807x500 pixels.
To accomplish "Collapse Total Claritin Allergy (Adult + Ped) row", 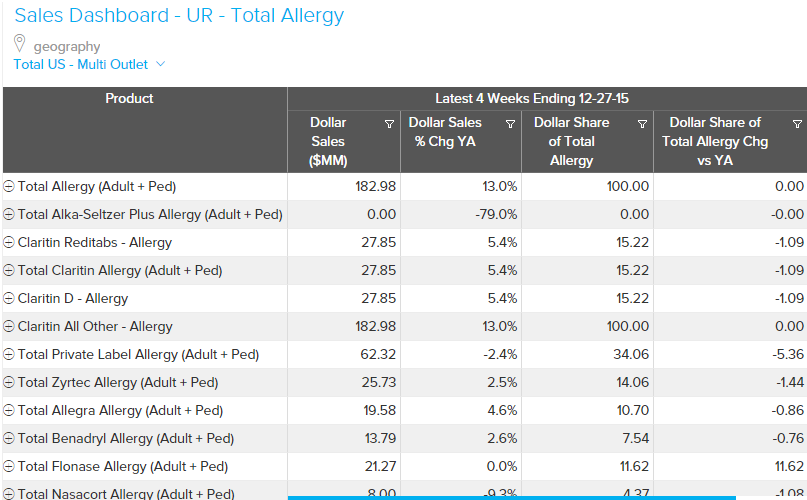I will (x=9, y=271).
